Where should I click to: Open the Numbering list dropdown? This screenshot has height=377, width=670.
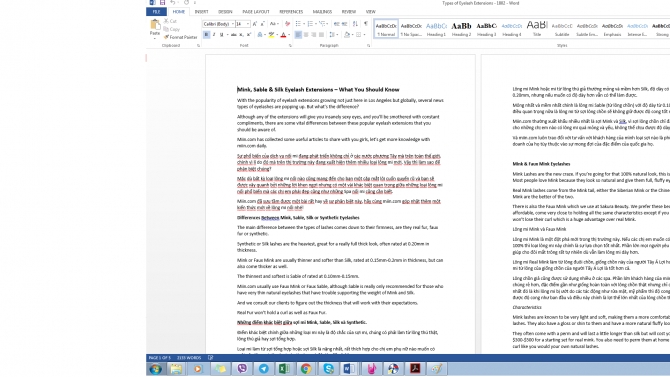pyautogui.click(x=316, y=24)
